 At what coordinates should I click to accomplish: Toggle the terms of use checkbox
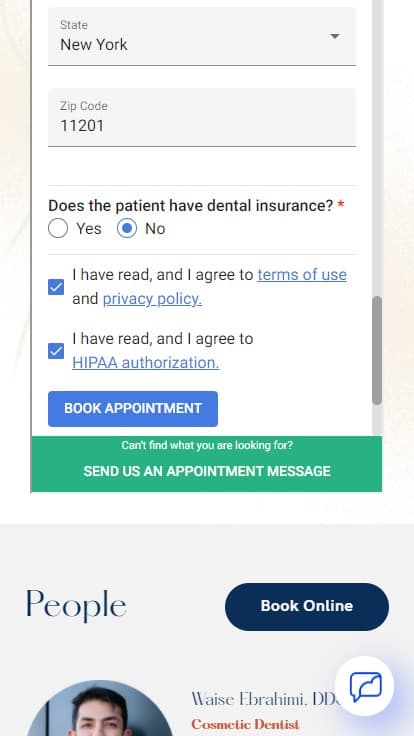56,287
